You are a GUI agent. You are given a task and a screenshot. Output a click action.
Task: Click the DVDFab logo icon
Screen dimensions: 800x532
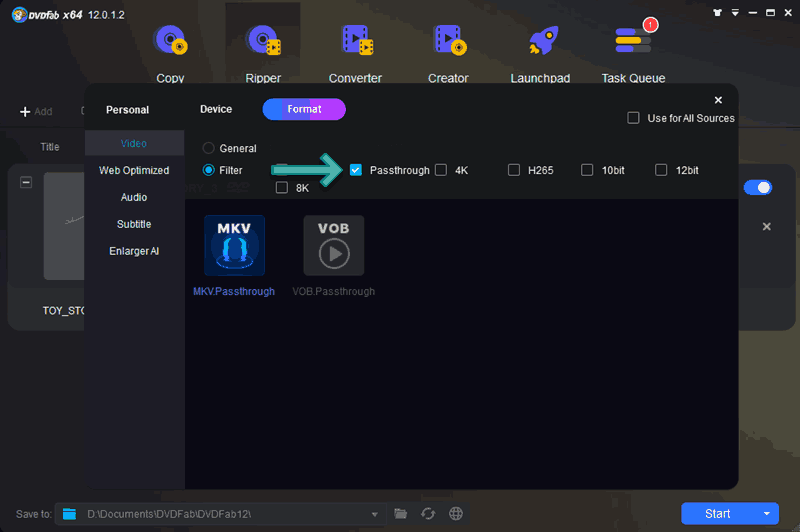click(19, 15)
